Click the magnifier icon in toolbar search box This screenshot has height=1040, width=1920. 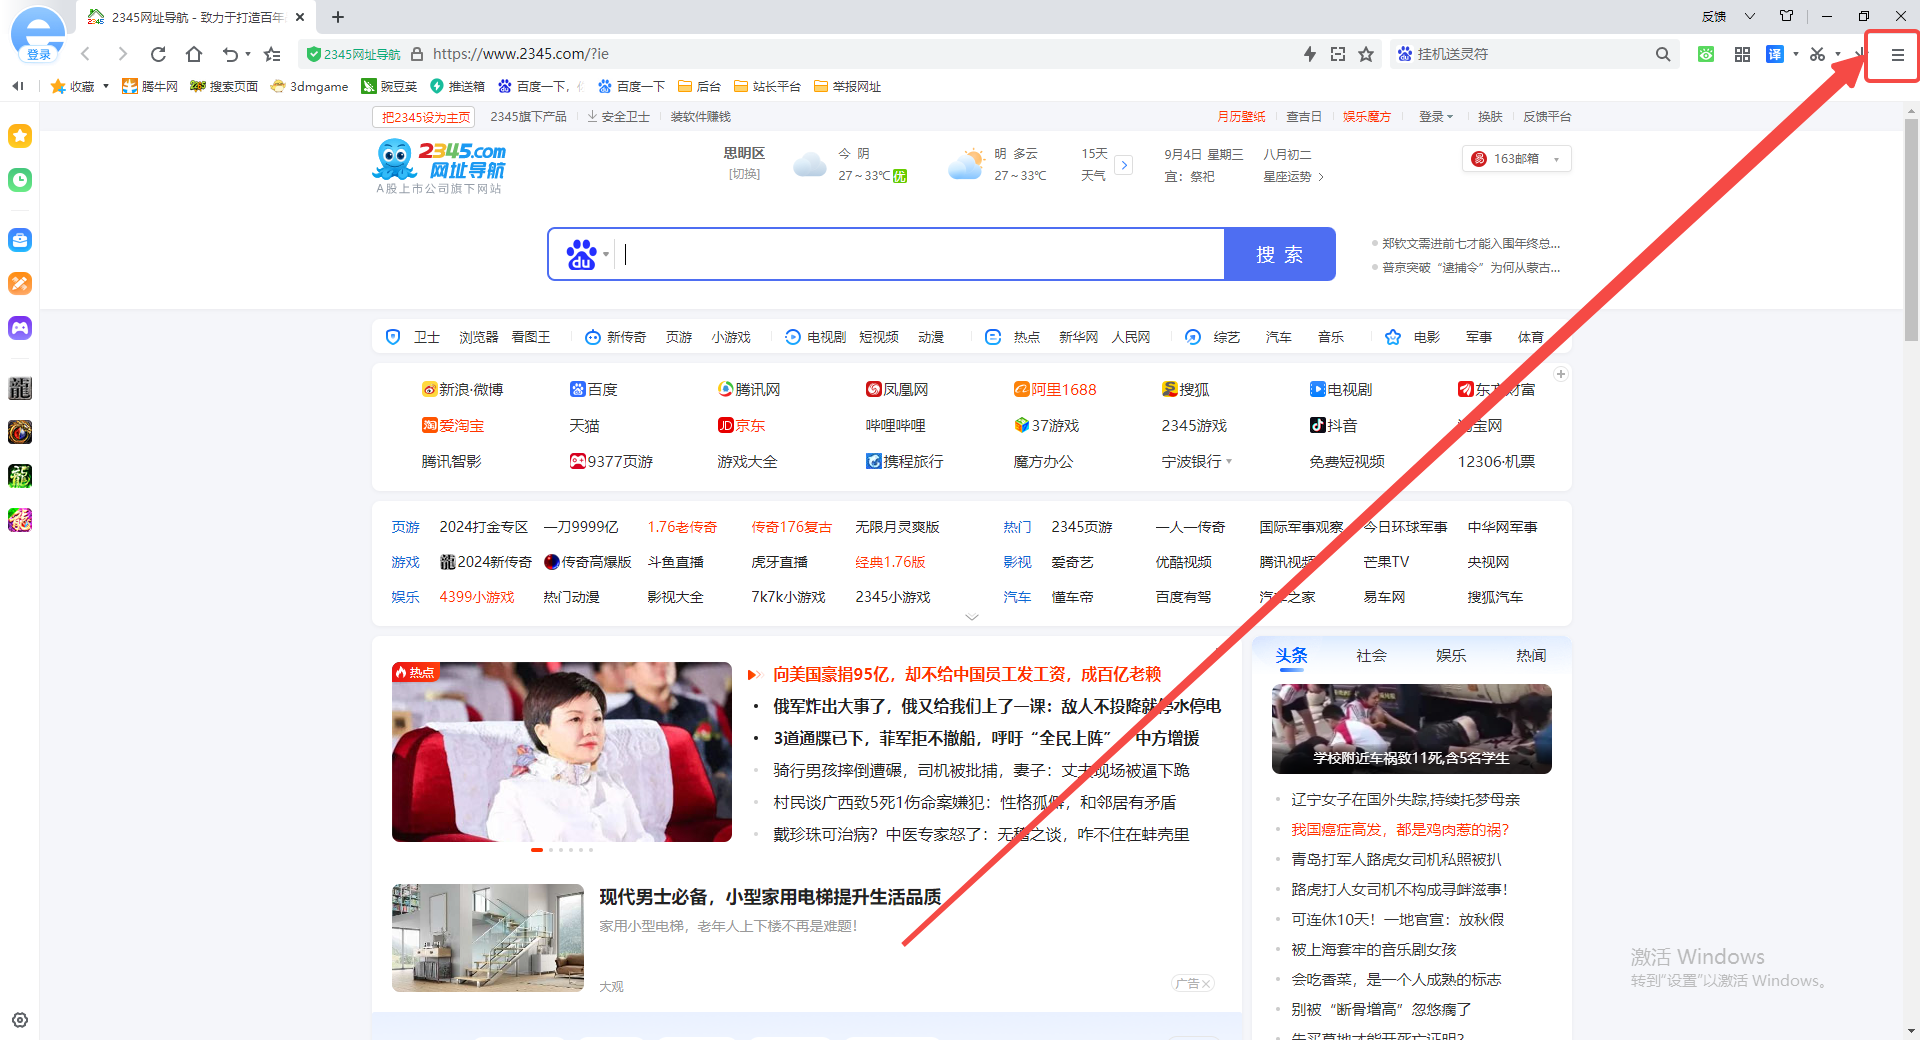pyautogui.click(x=1663, y=54)
